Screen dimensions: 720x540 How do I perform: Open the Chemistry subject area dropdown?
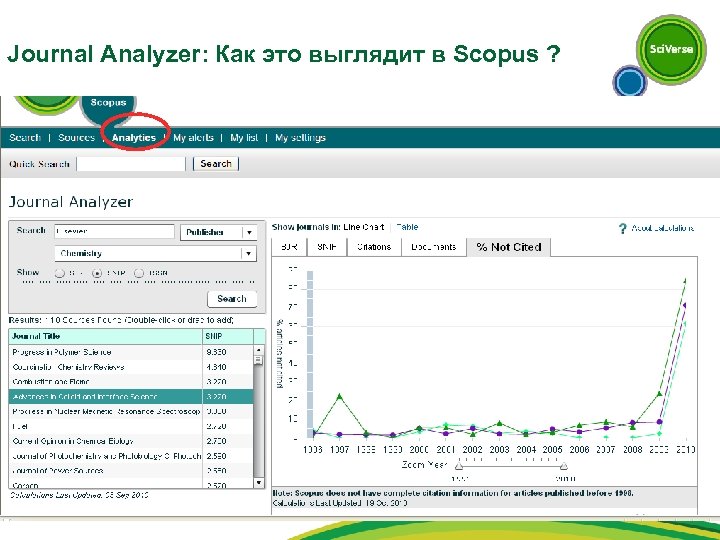[156, 253]
